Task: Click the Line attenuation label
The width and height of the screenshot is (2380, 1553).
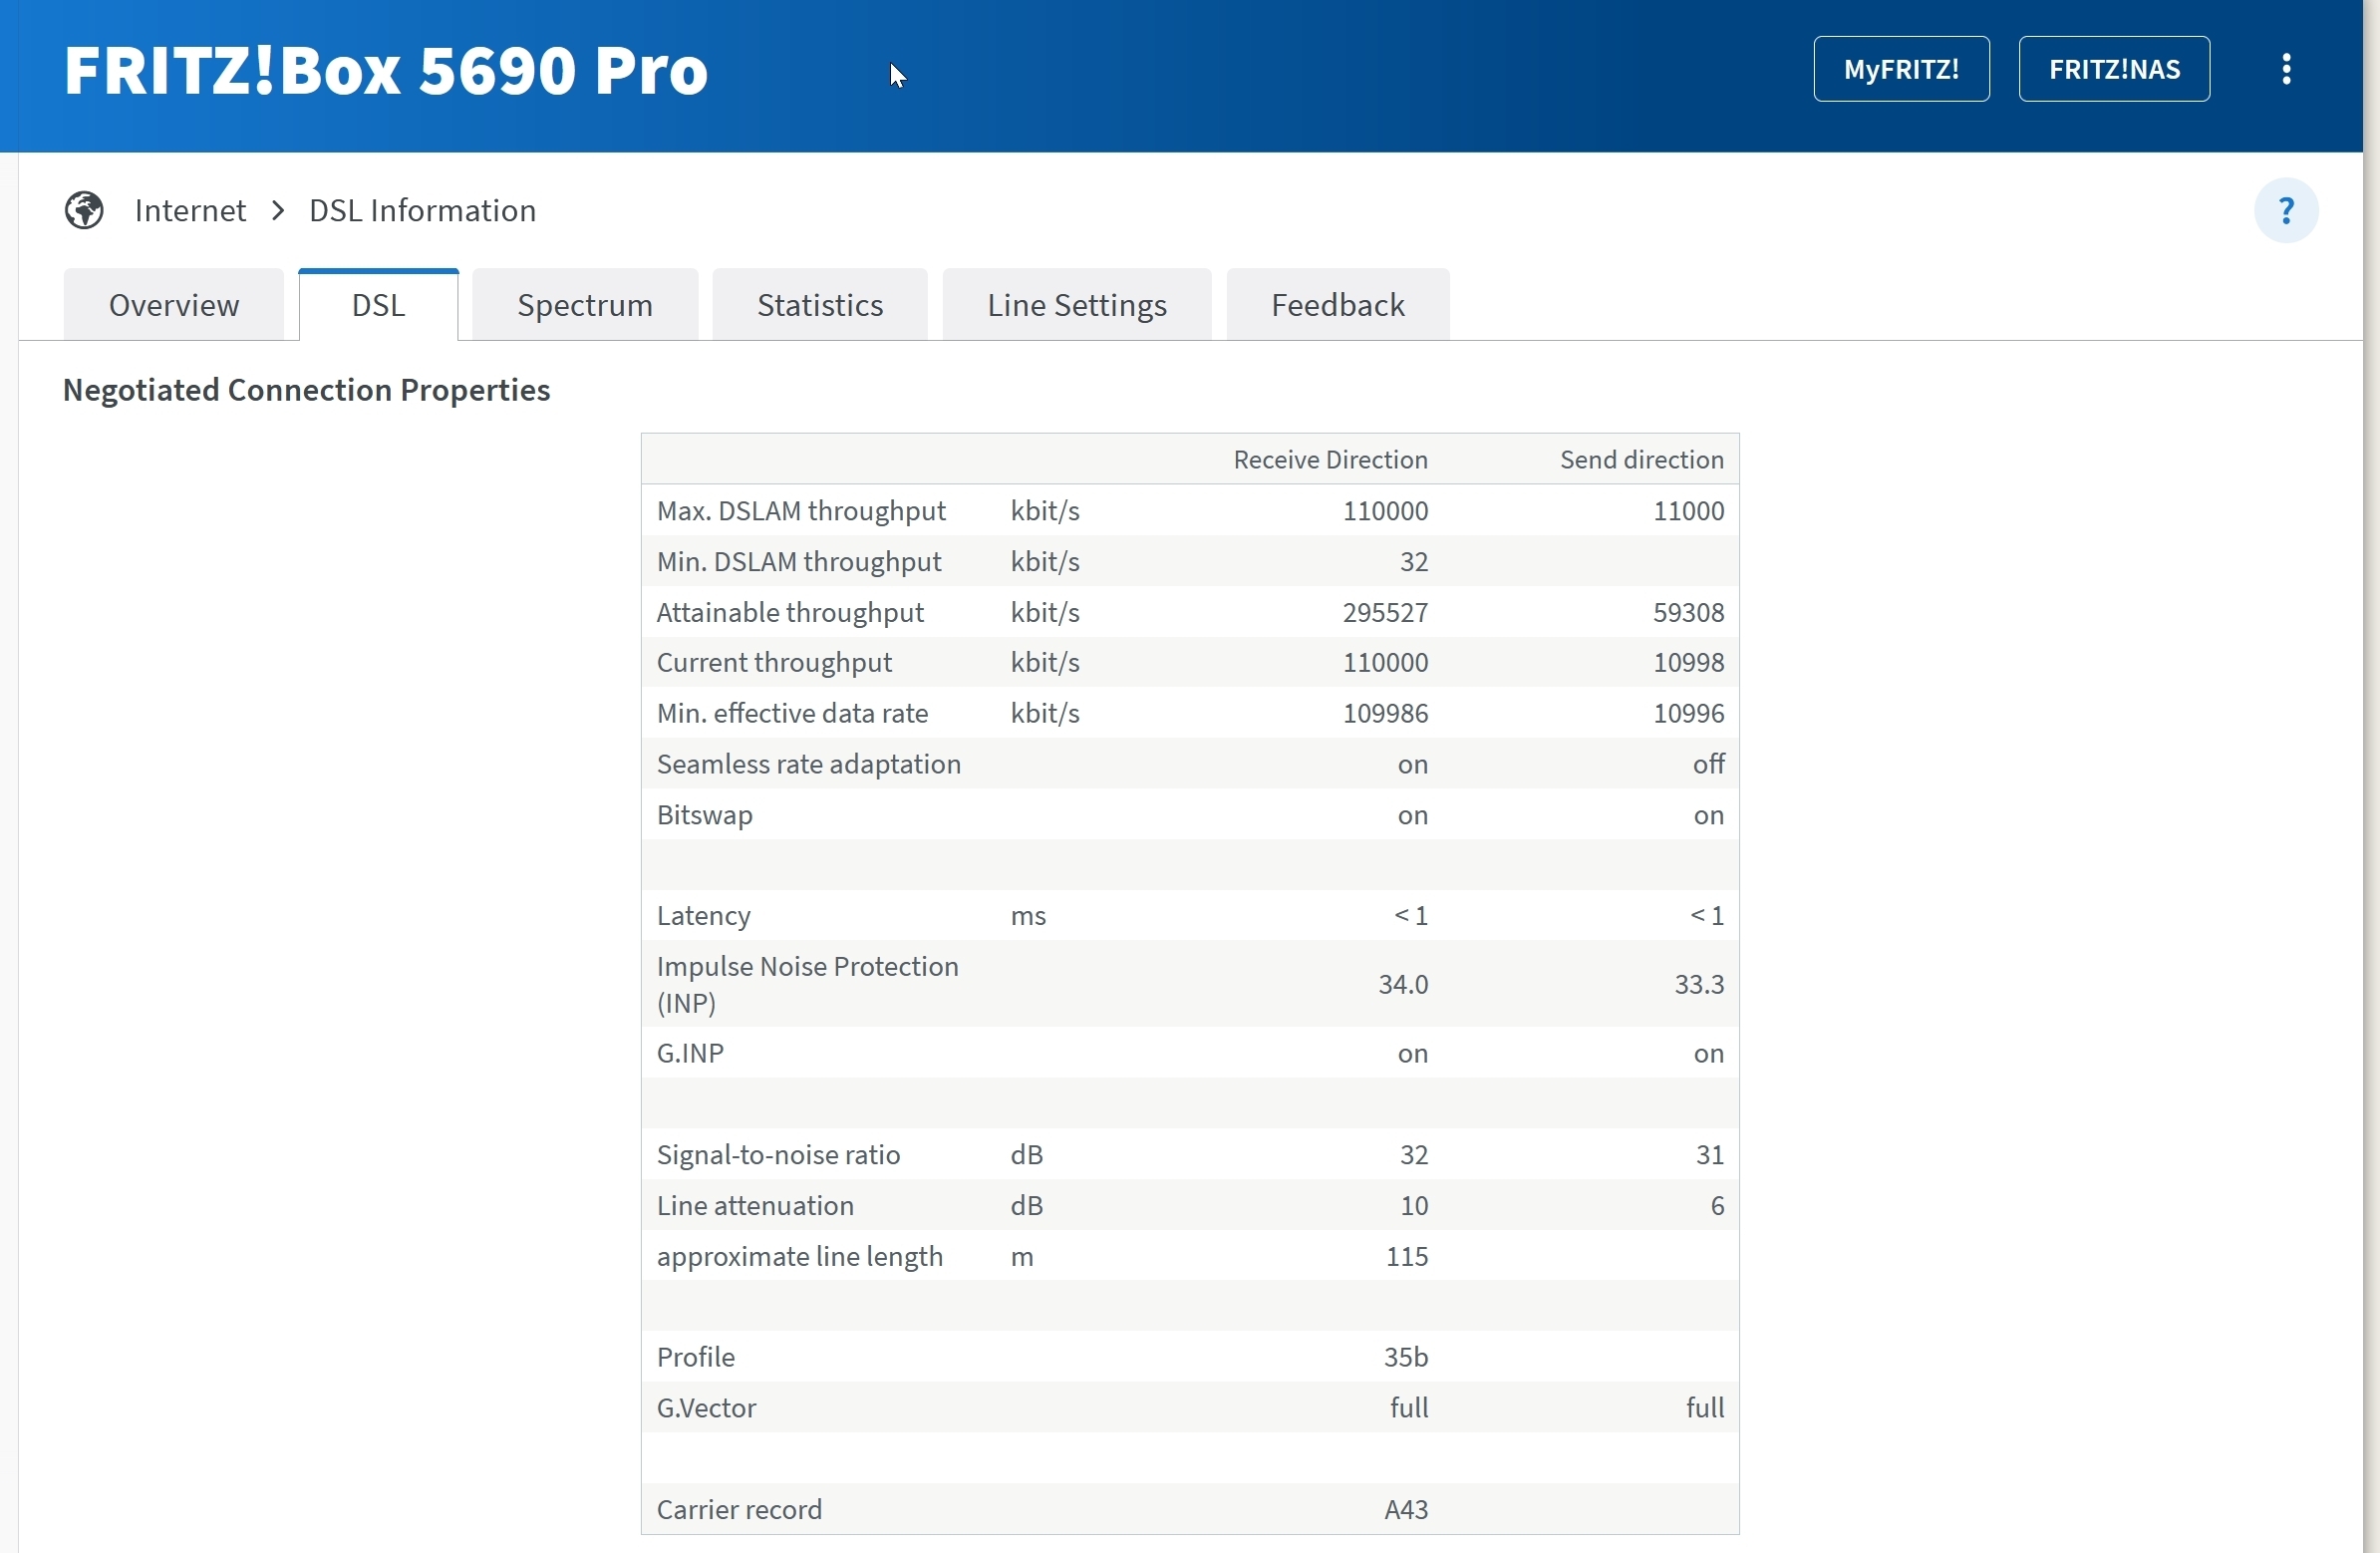Action: tap(755, 1207)
